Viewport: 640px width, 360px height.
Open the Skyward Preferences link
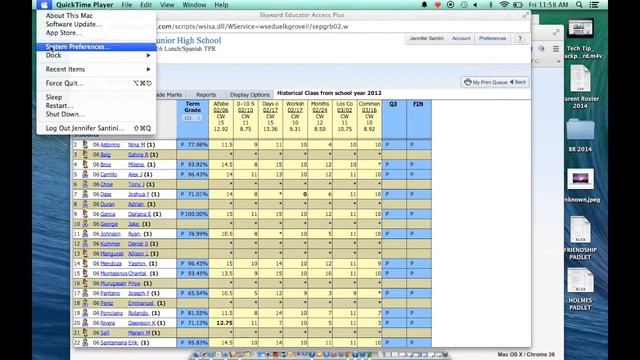(x=492, y=38)
